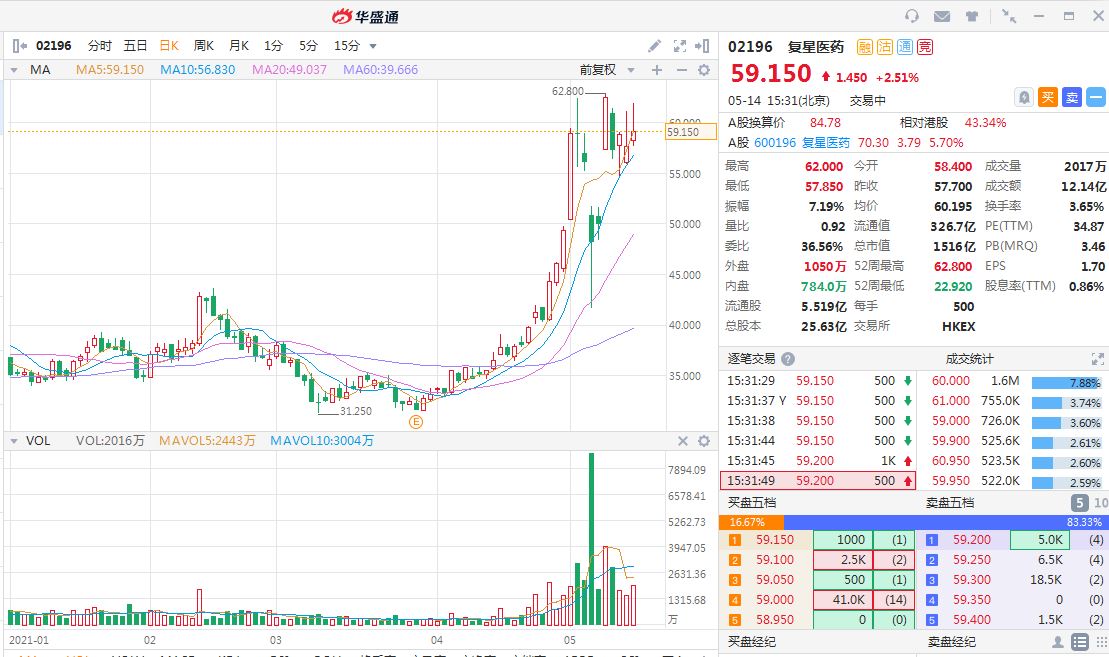This screenshot has height=657, width=1109.
Task: Switch order book depth to 5 levels
Action: 1079,503
